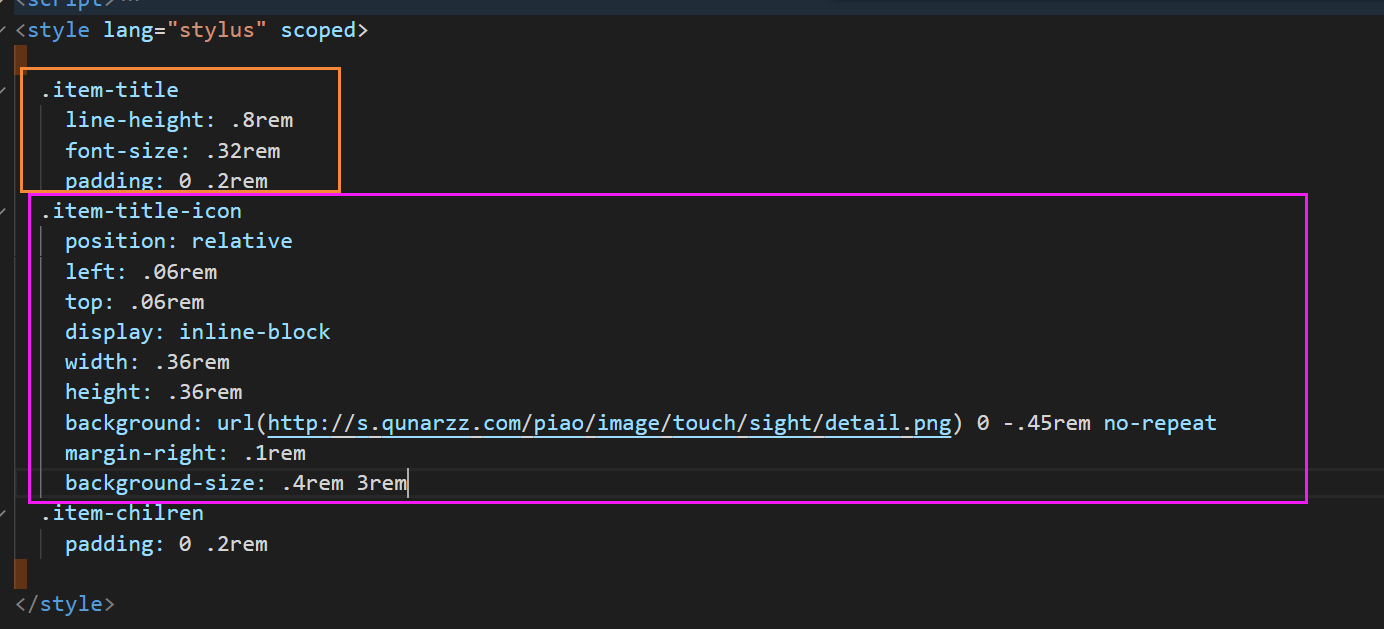The height and width of the screenshot is (629, 1384).
Task: Click the position: relative declaration
Action: [179, 241]
